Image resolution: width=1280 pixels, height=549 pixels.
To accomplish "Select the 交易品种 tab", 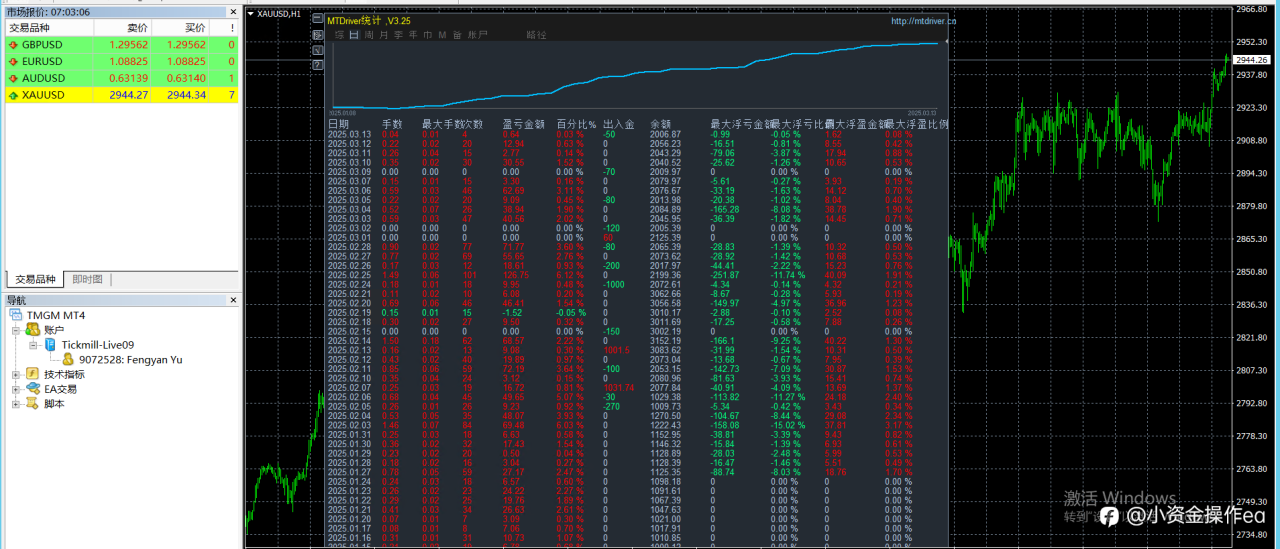I will (x=35, y=280).
